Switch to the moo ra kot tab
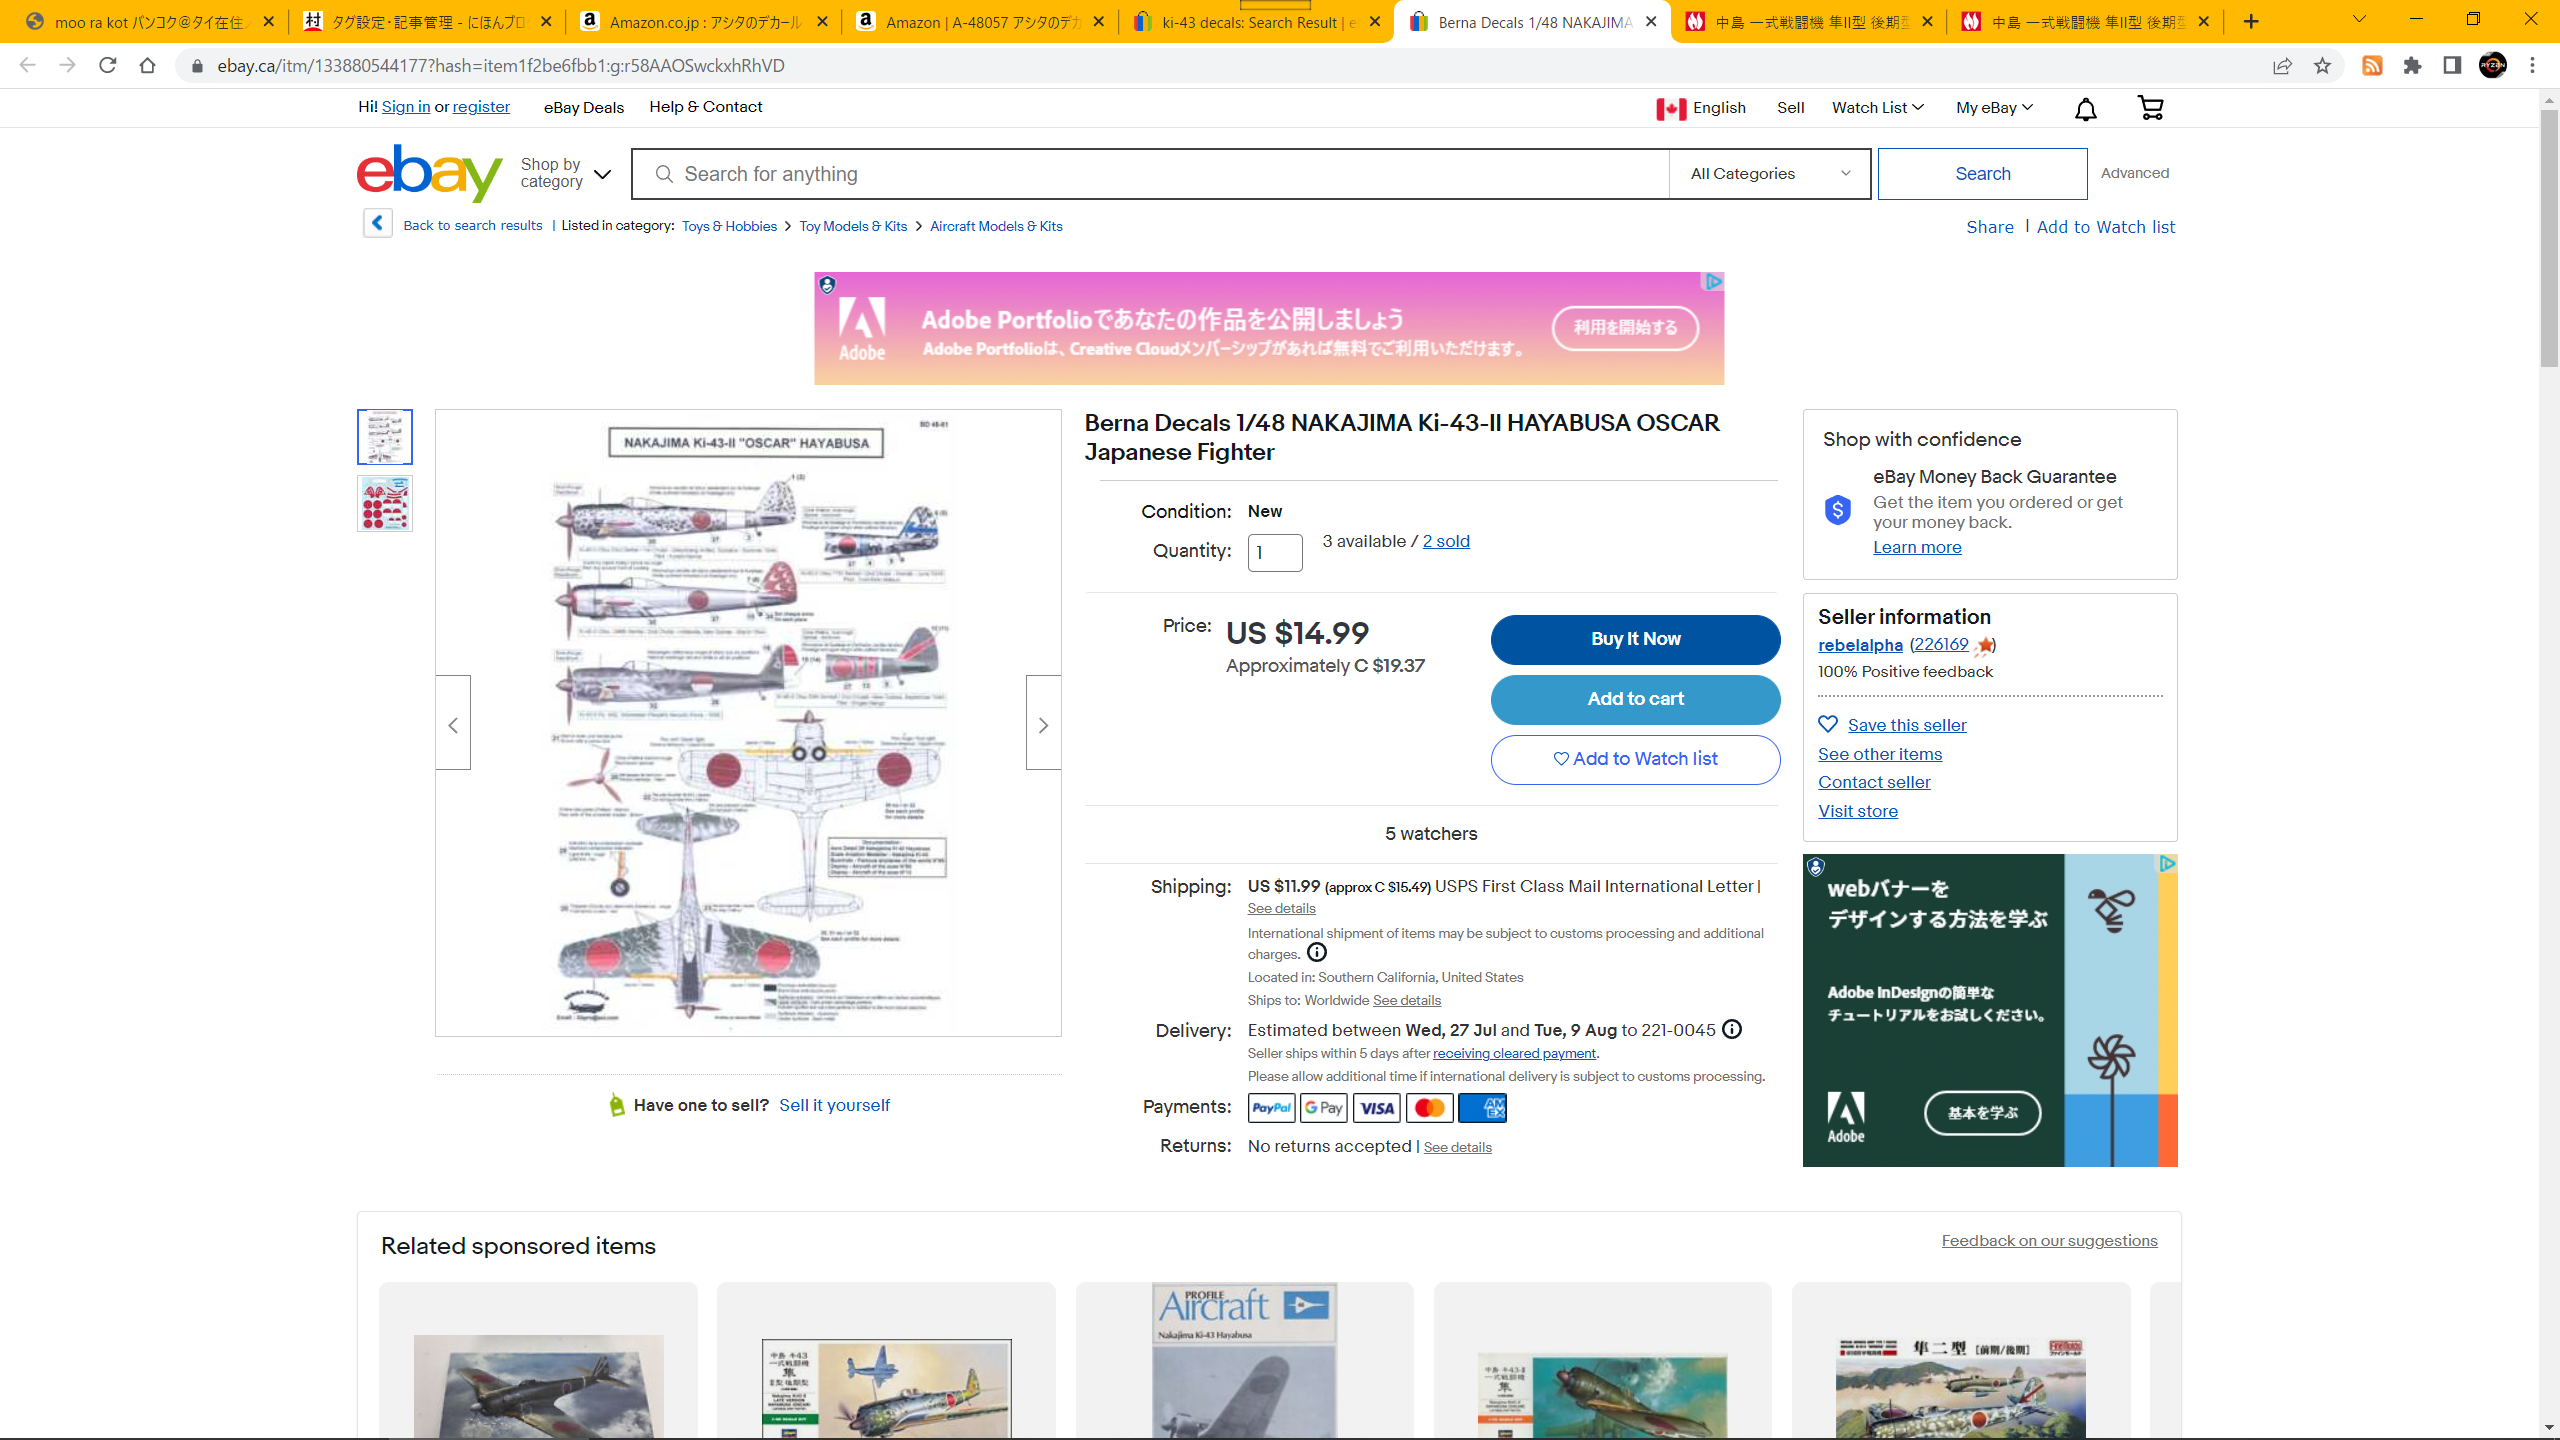 pyautogui.click(x=148, y=22)
